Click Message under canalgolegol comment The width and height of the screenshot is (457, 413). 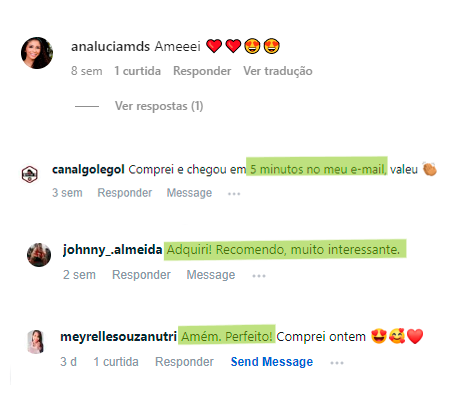[x=189, y=193]
